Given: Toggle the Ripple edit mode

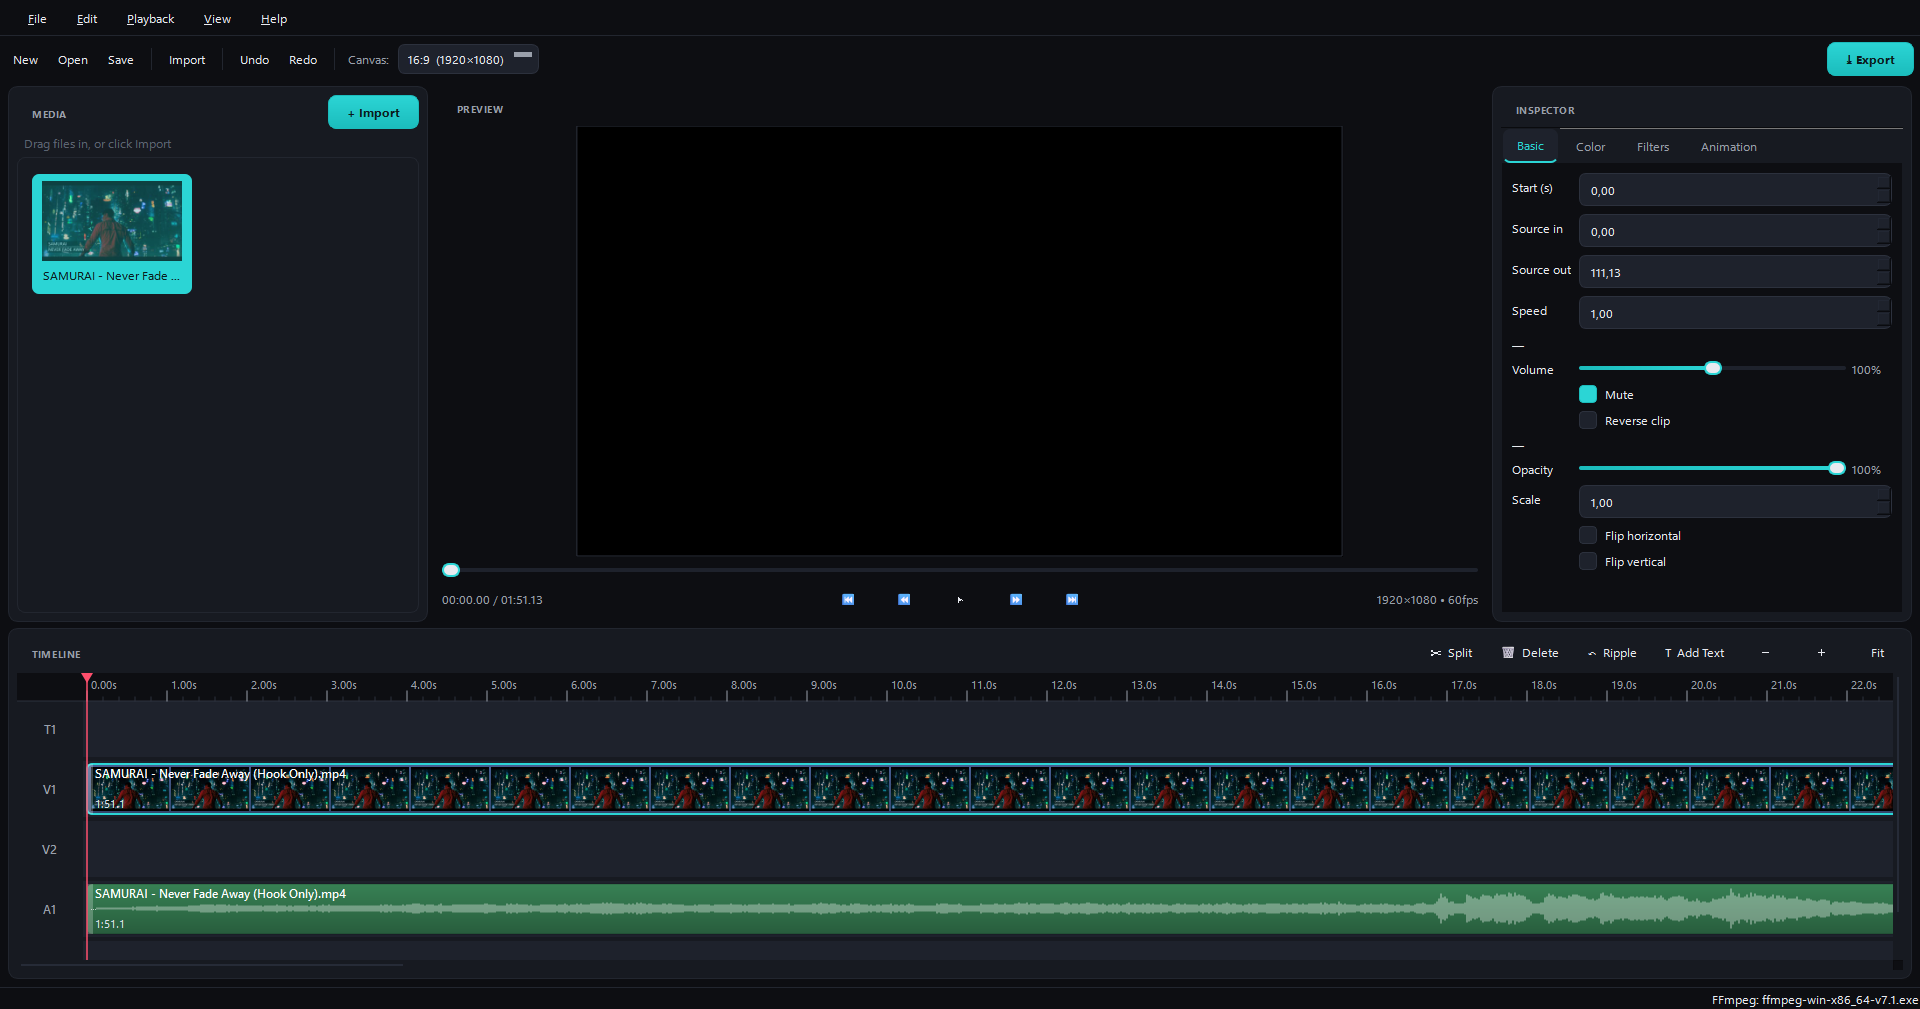Looking at the screenshot, I should point(1612,653).
